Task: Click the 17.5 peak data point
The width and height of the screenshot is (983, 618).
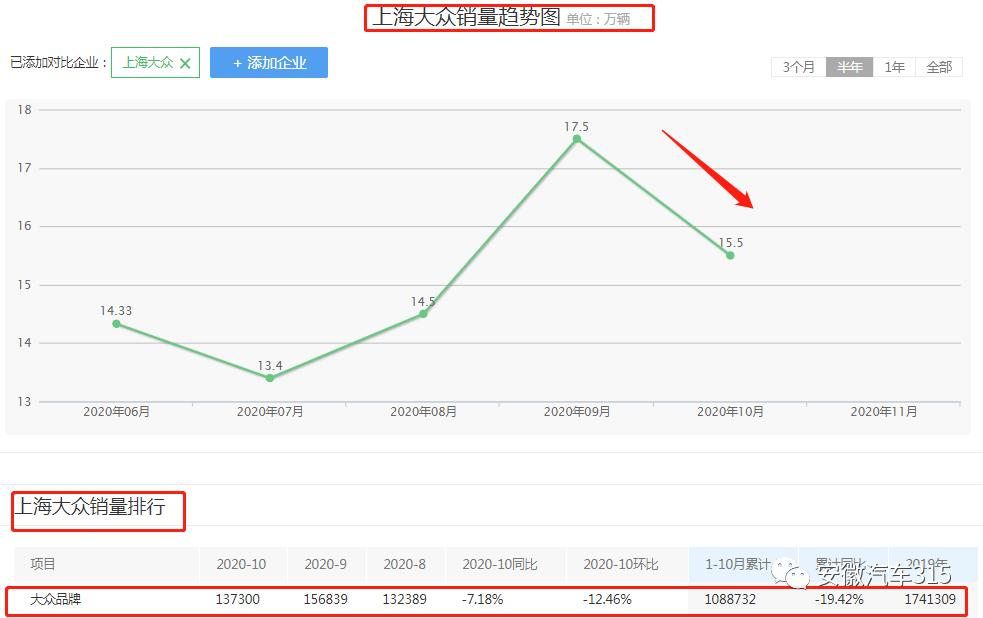Action: tap(577, 138)
